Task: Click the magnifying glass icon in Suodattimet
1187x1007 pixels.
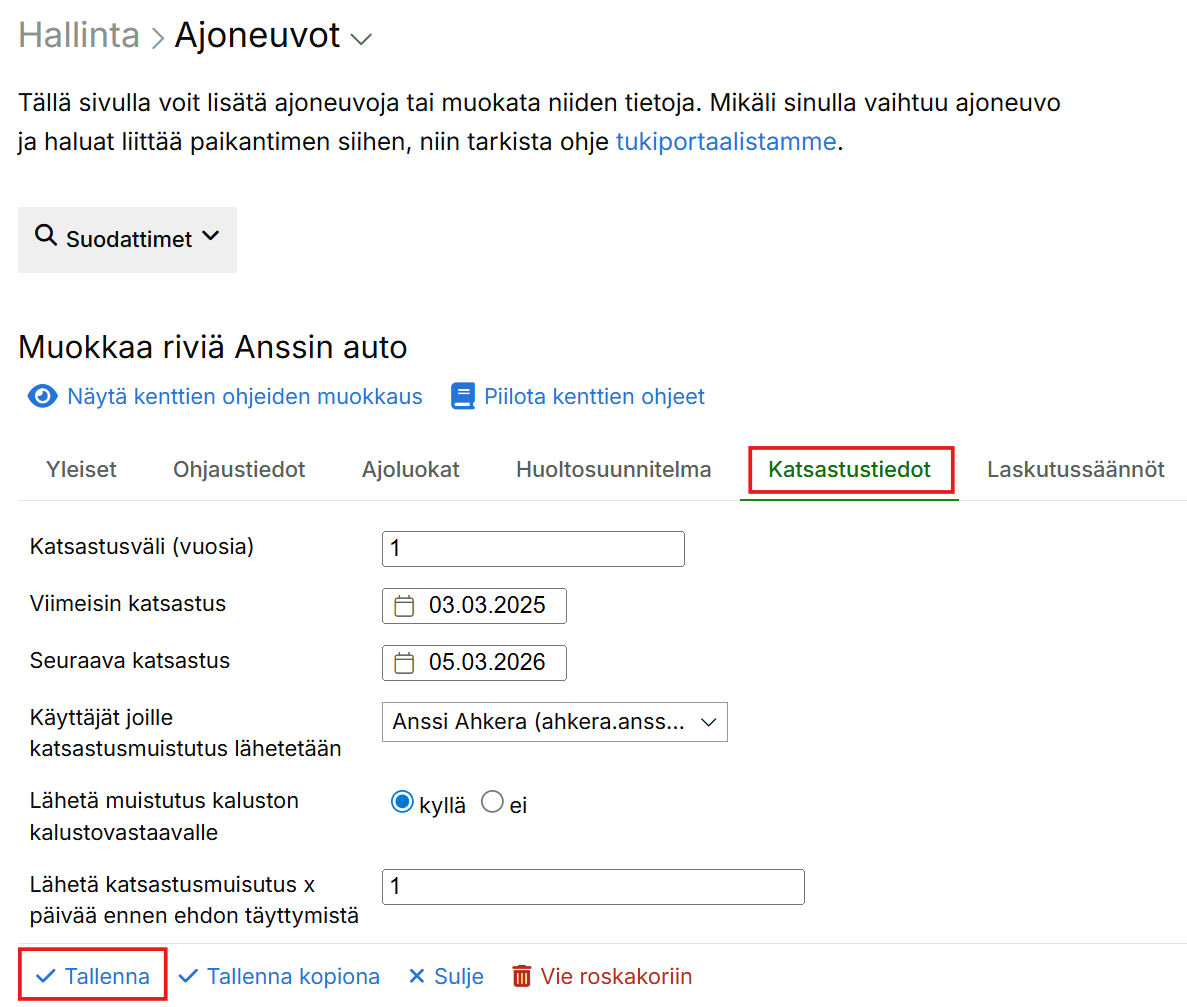Action: coord(45,236)
